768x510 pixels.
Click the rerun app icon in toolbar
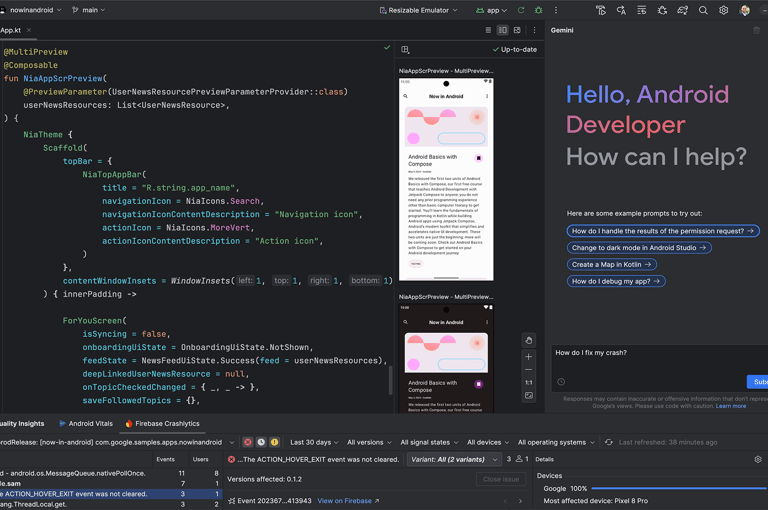click(x=521, y=10)
